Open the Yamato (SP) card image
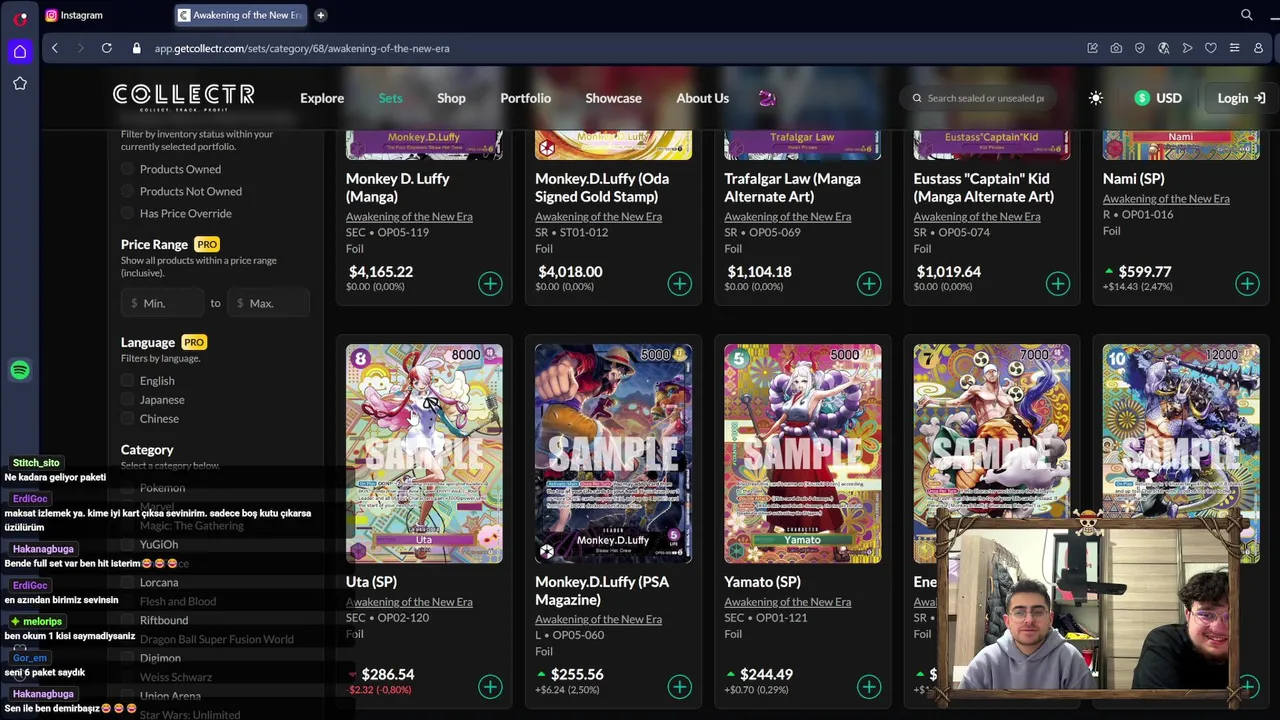 point(802,453)
